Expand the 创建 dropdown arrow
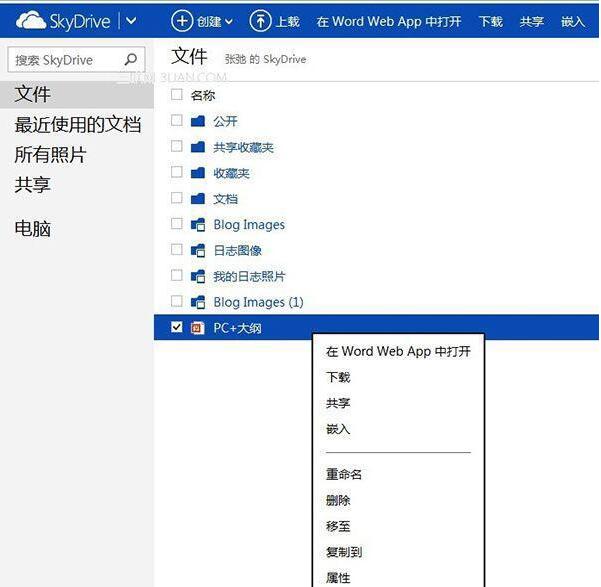The height and width of the screenshot is (587, 601). point(229,22)
